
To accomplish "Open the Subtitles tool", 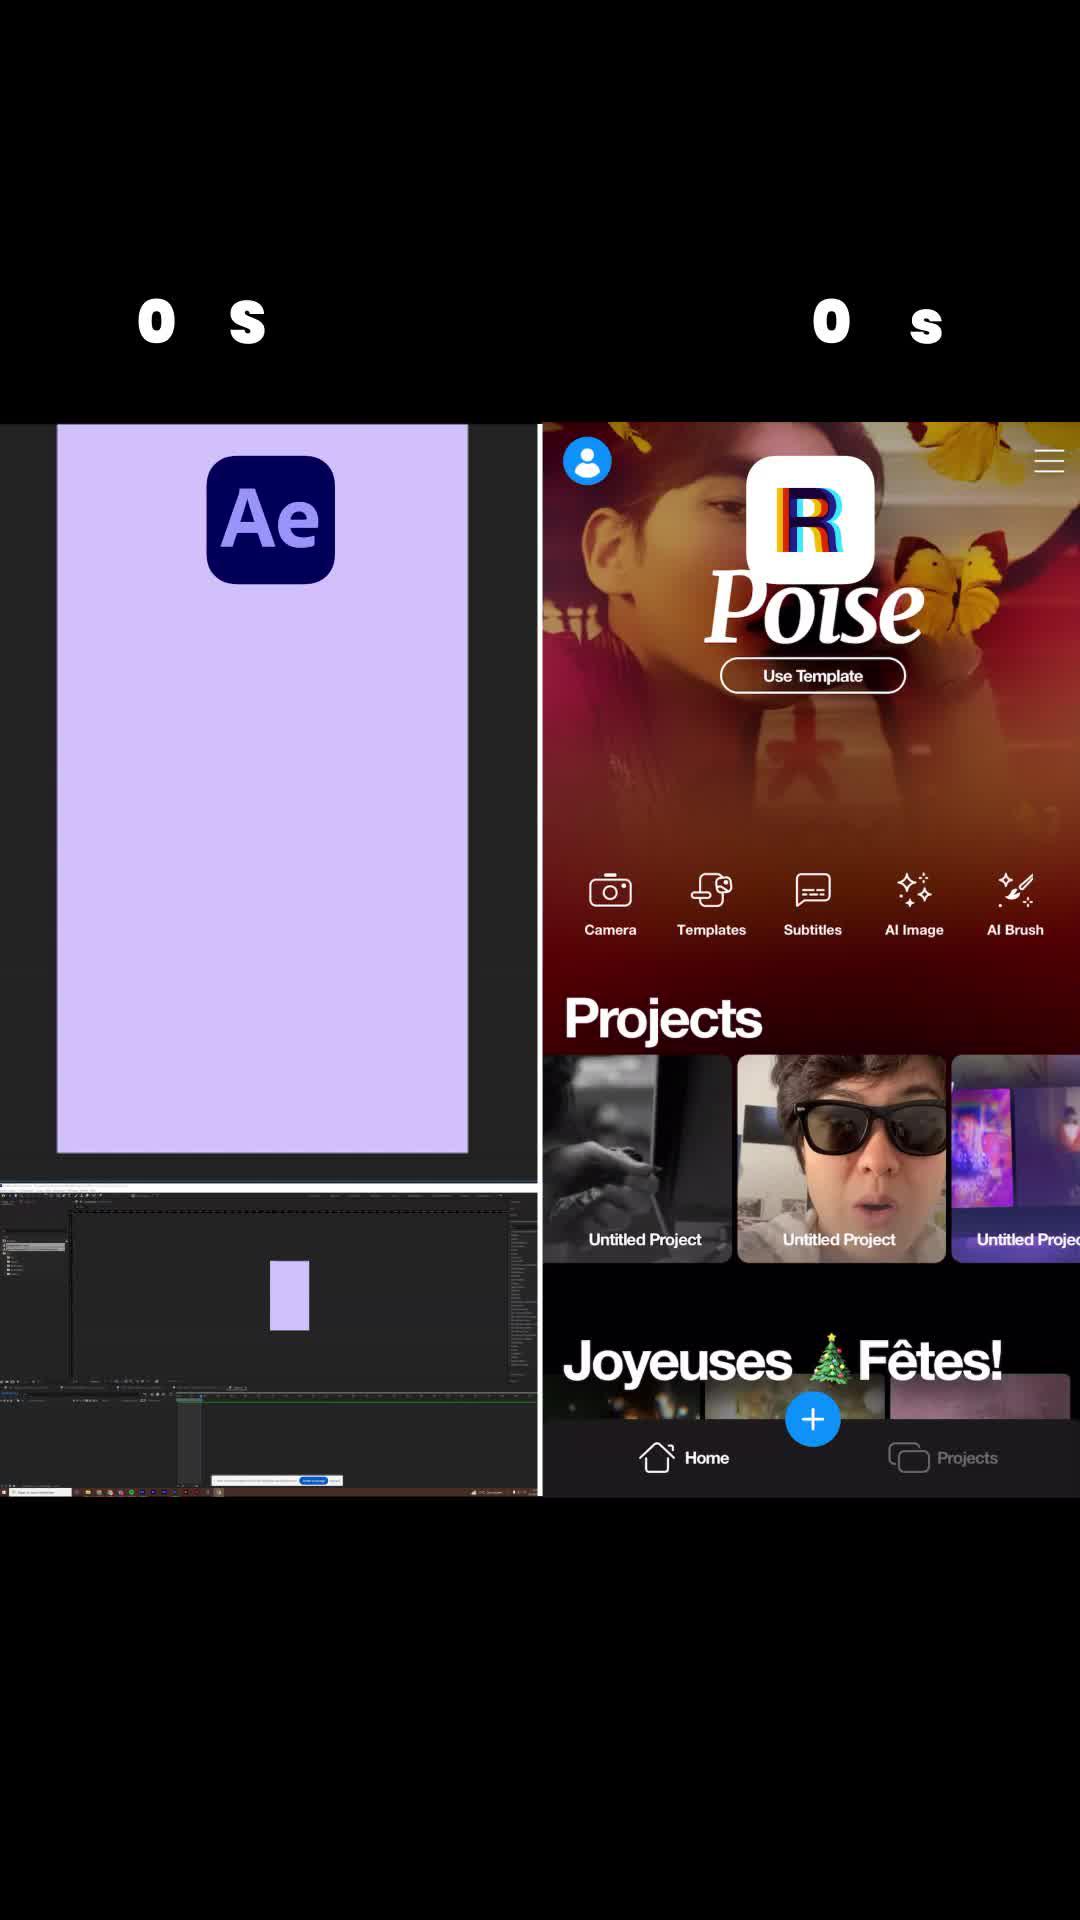I will point(813,904).
